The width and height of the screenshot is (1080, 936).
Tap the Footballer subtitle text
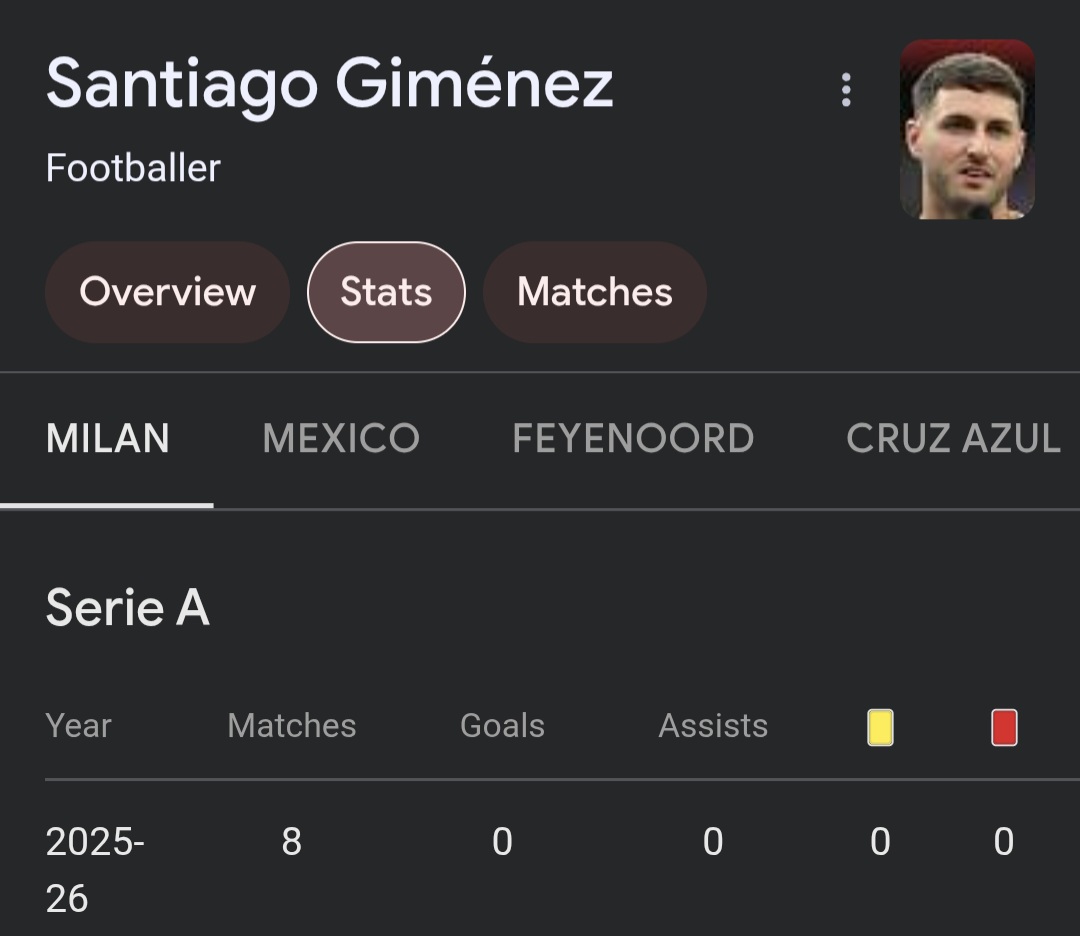[133, 168]
